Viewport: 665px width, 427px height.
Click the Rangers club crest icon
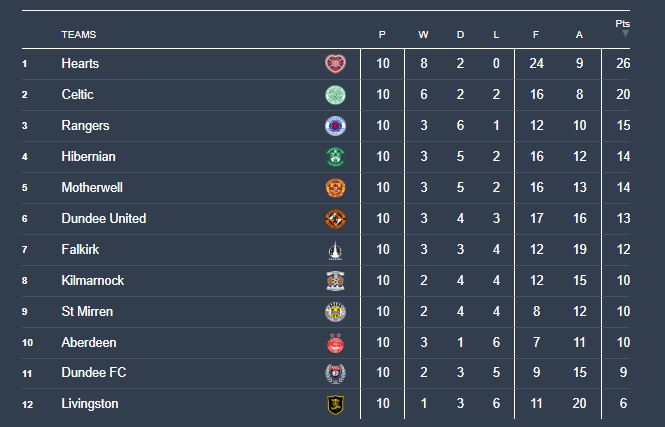click(335, 126)
